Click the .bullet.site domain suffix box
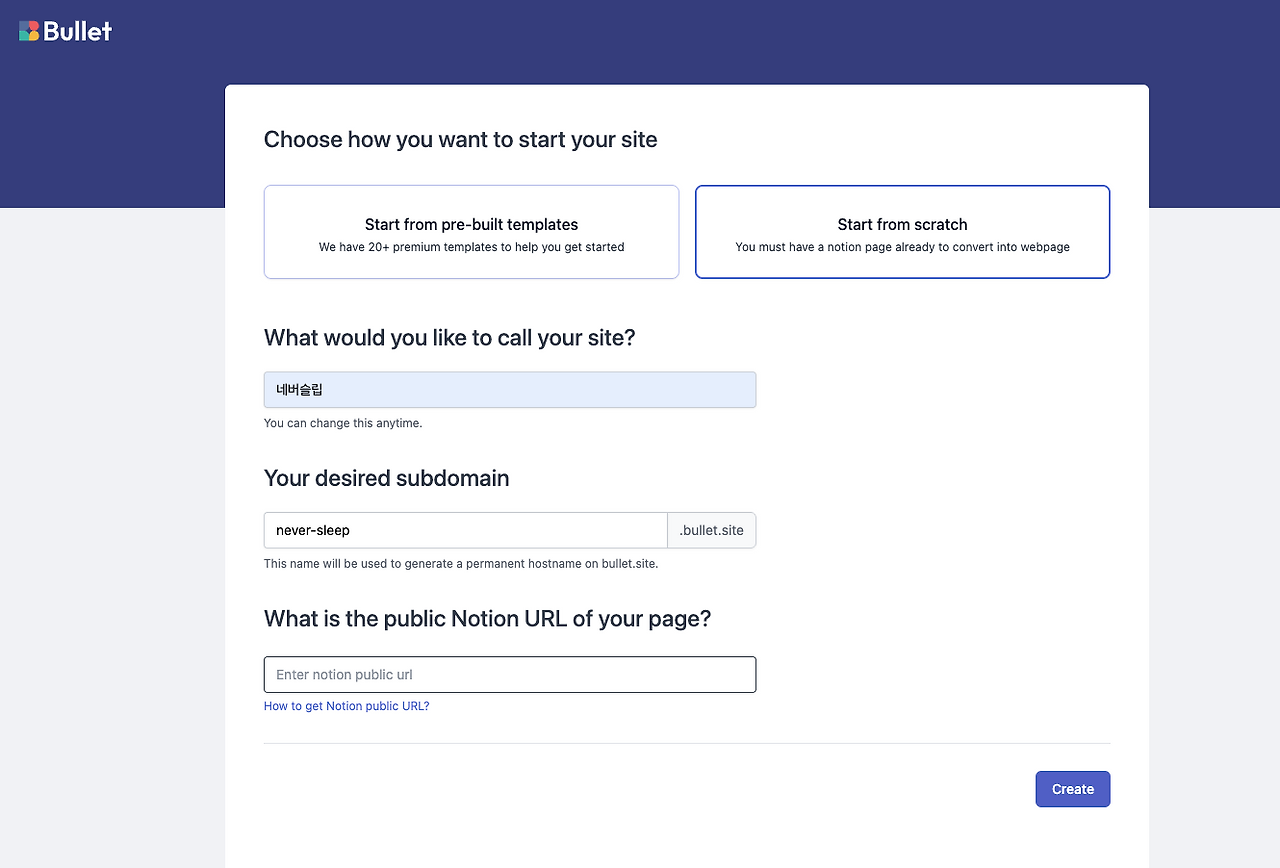Screen dimensions: 1280x868 [x=711, y=530]
